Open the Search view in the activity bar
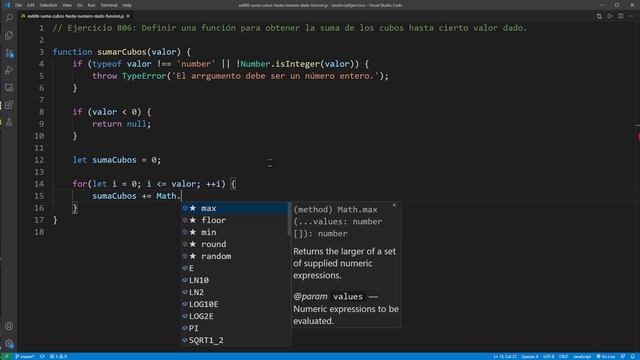The image size is (640, 360). pyautogui.click(x=9, y=18)
